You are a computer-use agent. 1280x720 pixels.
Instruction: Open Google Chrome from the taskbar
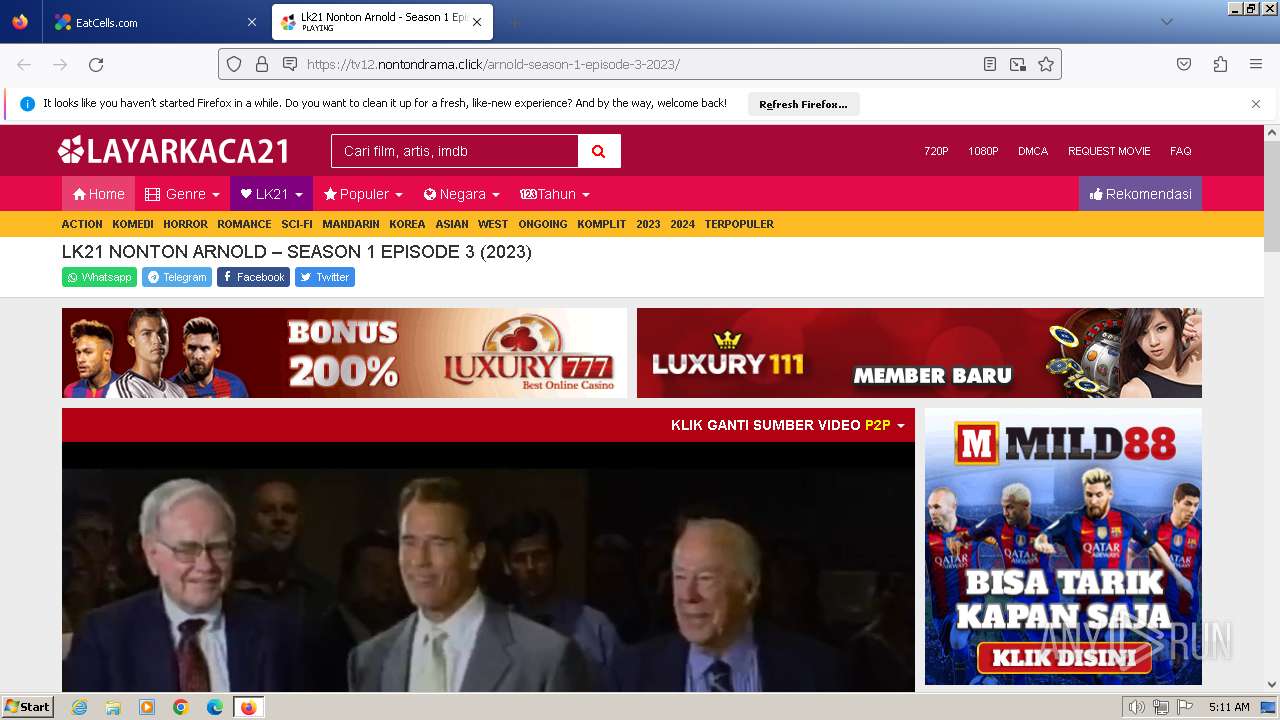pyautogui.click(x=181, y=707)
